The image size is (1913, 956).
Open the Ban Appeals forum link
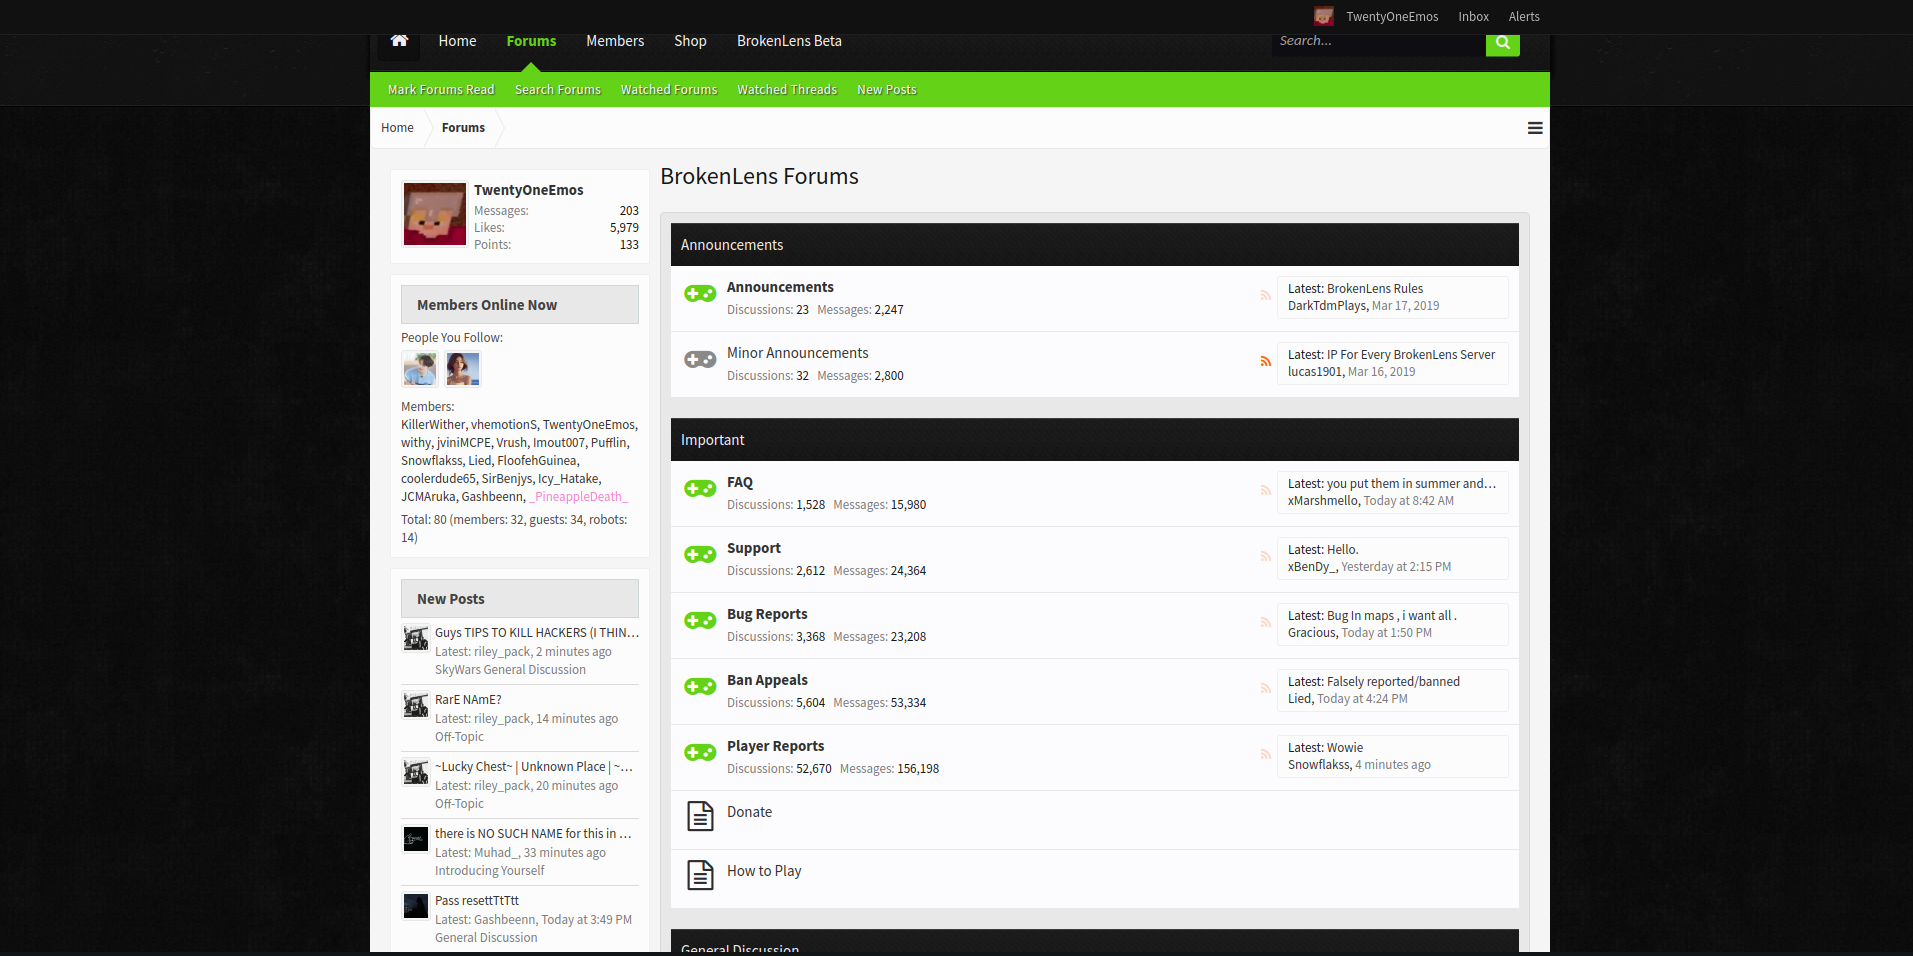767,680
